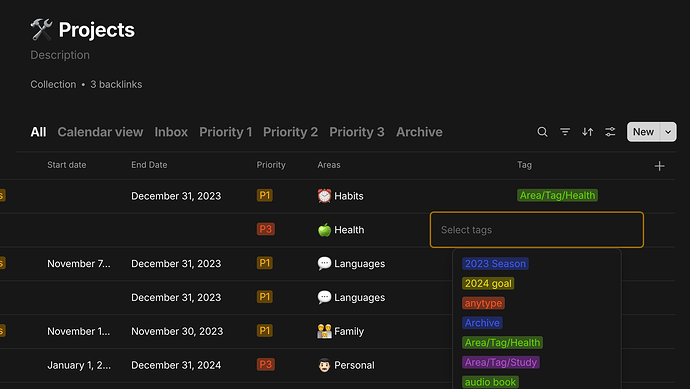Image resolution: width=690 pixels, height=389 pixels.
Task: Click the hammer and wrench Projects icon
Action: click(x=41, y=29)
